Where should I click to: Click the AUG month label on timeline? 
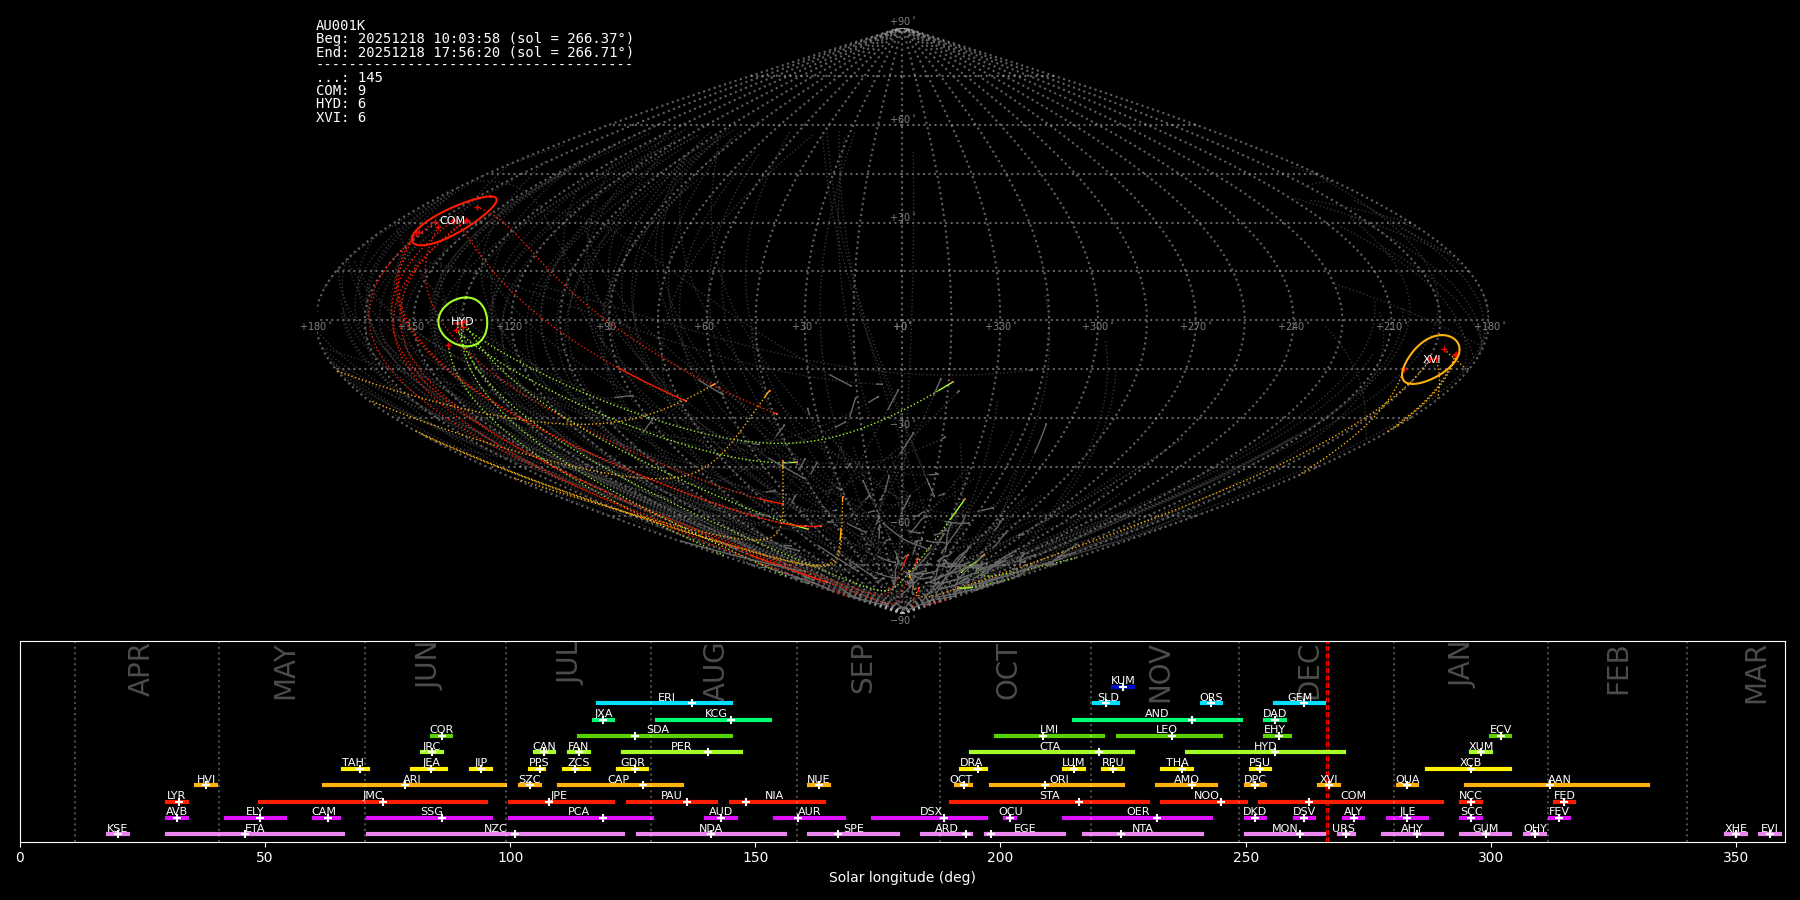pos(714,671)
